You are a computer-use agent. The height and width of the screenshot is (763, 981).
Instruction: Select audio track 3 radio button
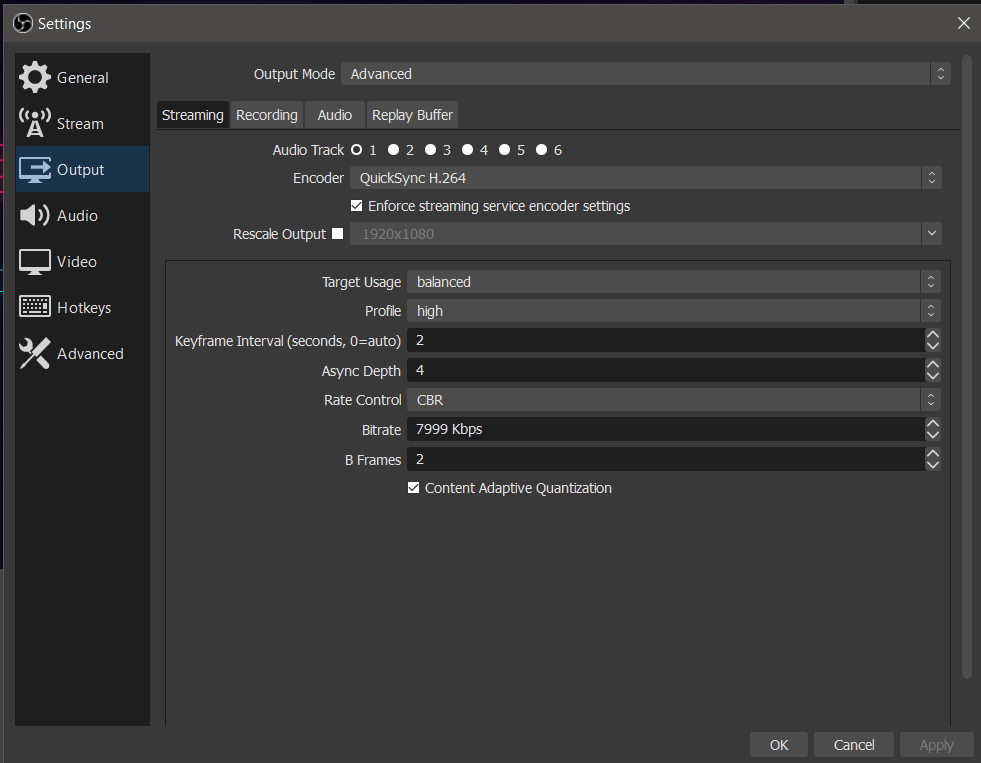(430, 149)
